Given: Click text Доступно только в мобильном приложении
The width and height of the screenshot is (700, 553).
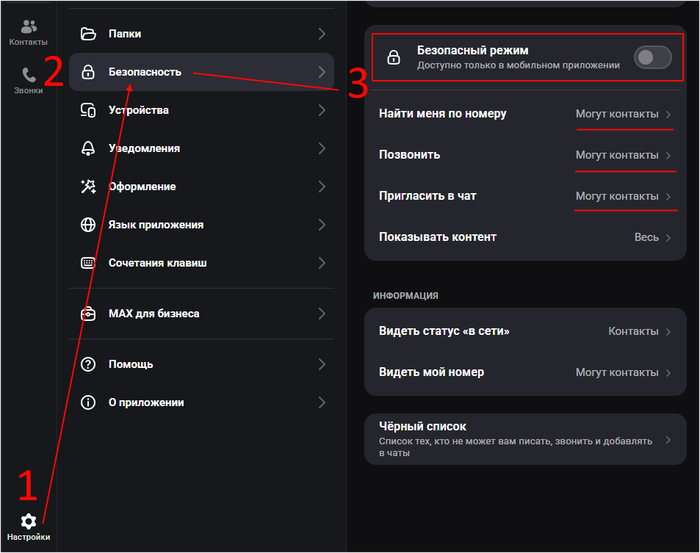Looking at the screenshot, I should click(518, 66).
